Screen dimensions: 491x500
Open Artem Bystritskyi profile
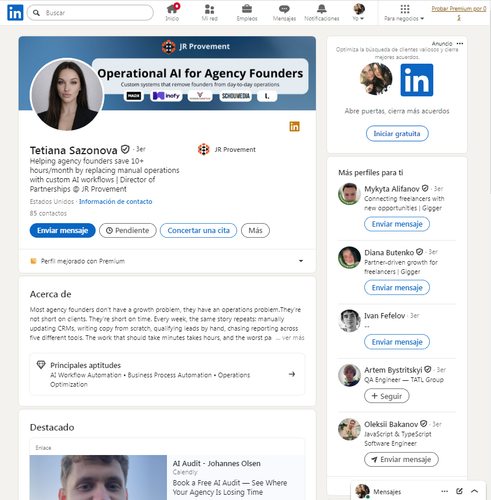pos(393,370)
